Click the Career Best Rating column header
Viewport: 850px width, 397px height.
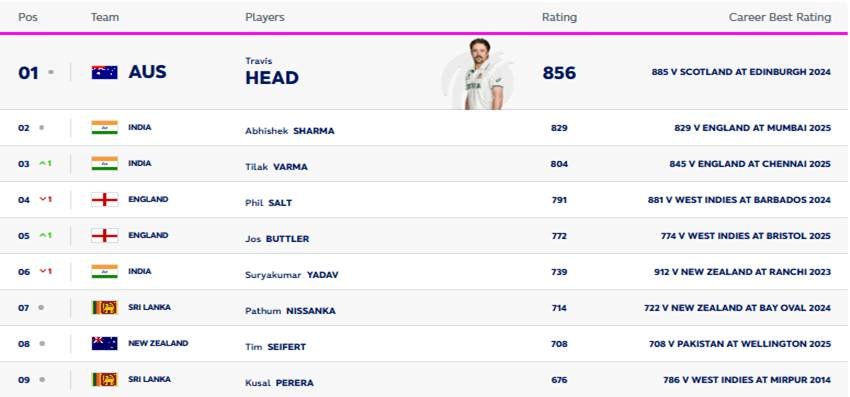(x=780, y=17)
